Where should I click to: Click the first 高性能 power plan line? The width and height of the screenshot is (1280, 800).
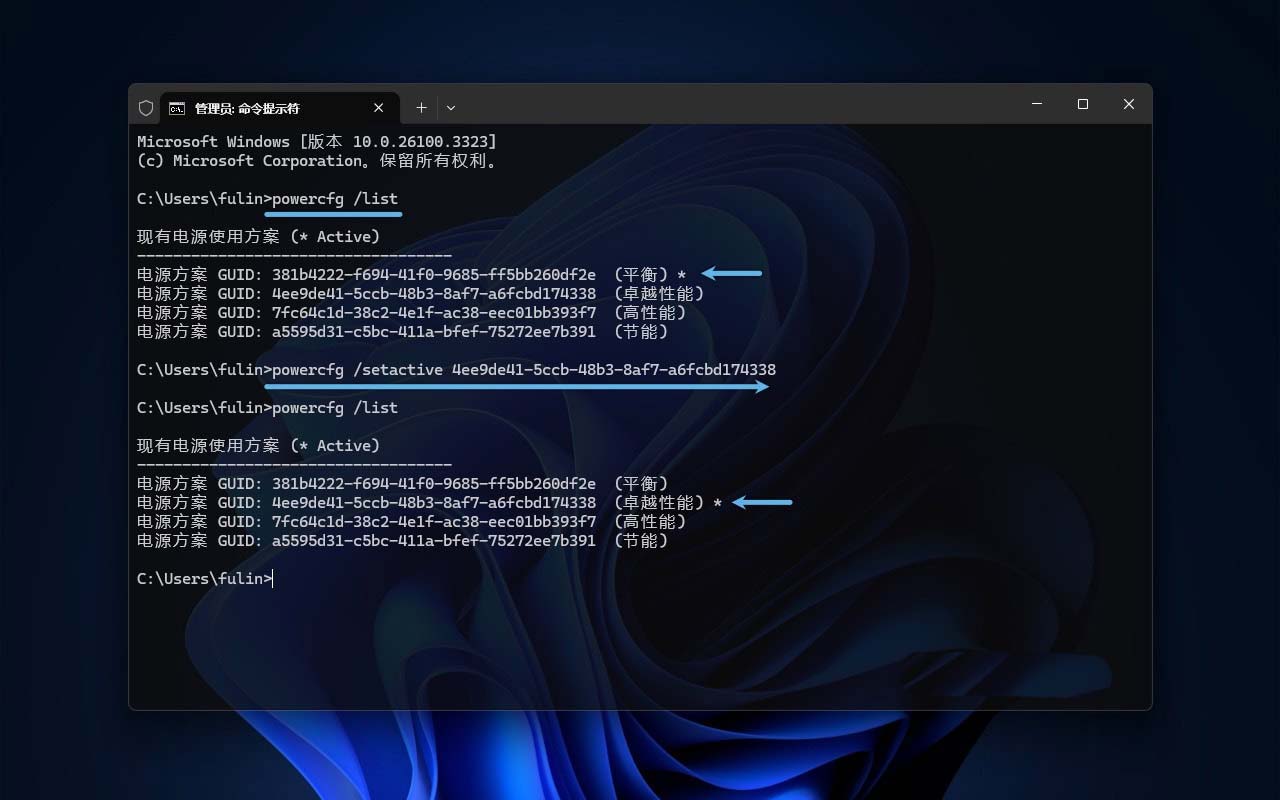pos(412,313)
